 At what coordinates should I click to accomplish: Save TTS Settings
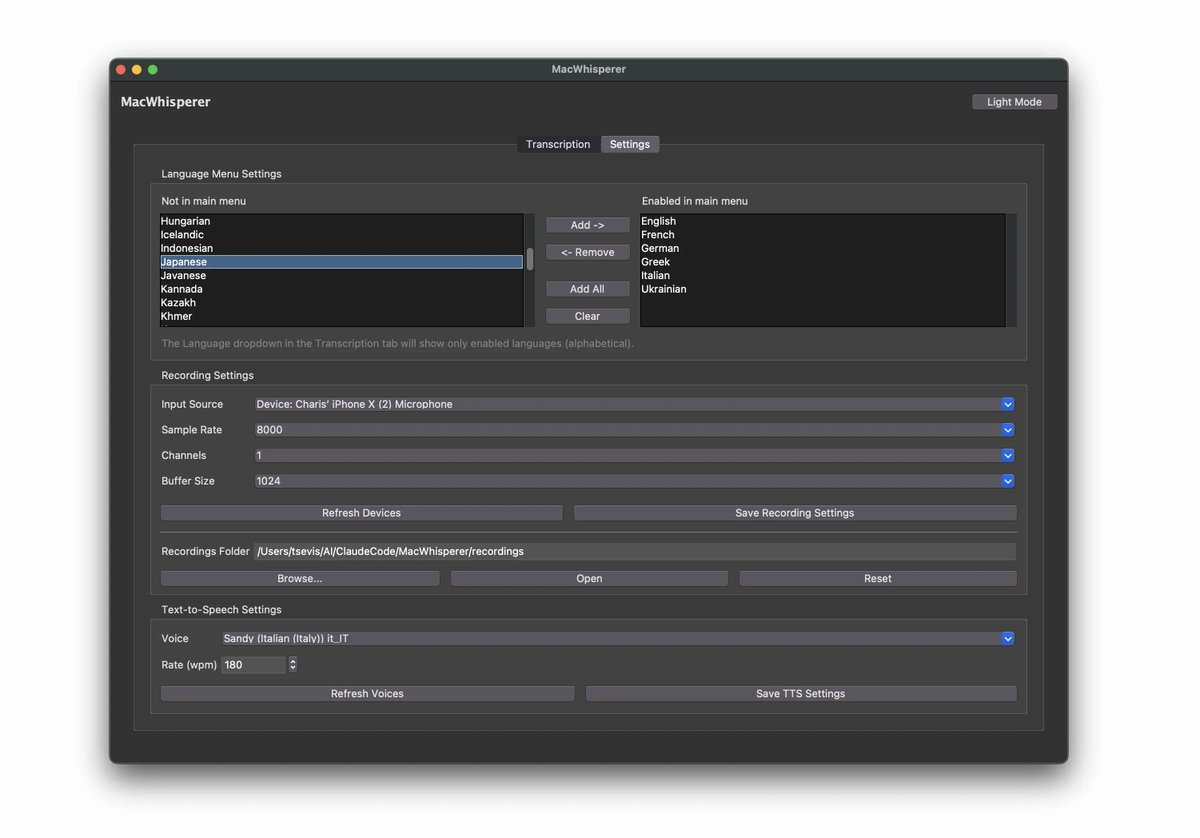pos(801,693)
